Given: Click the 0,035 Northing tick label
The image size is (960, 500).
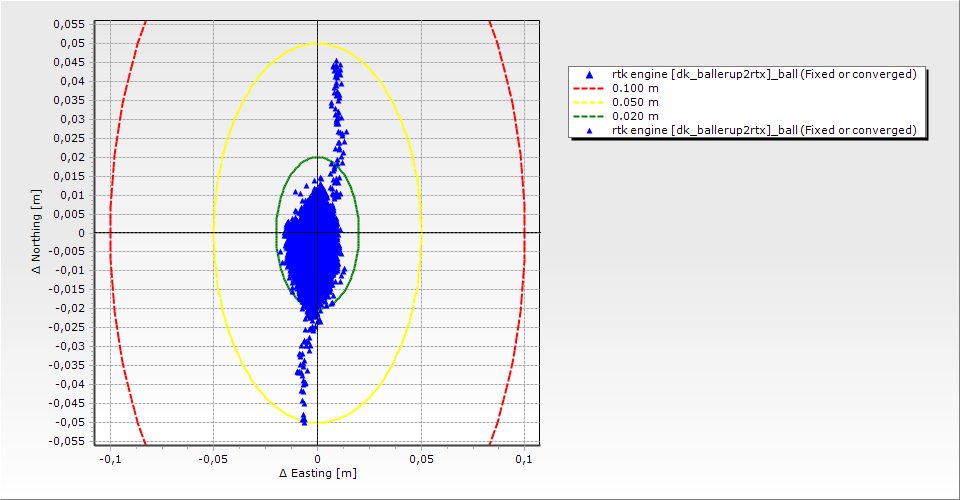Looking at the screenshot, I should point(69,100).
